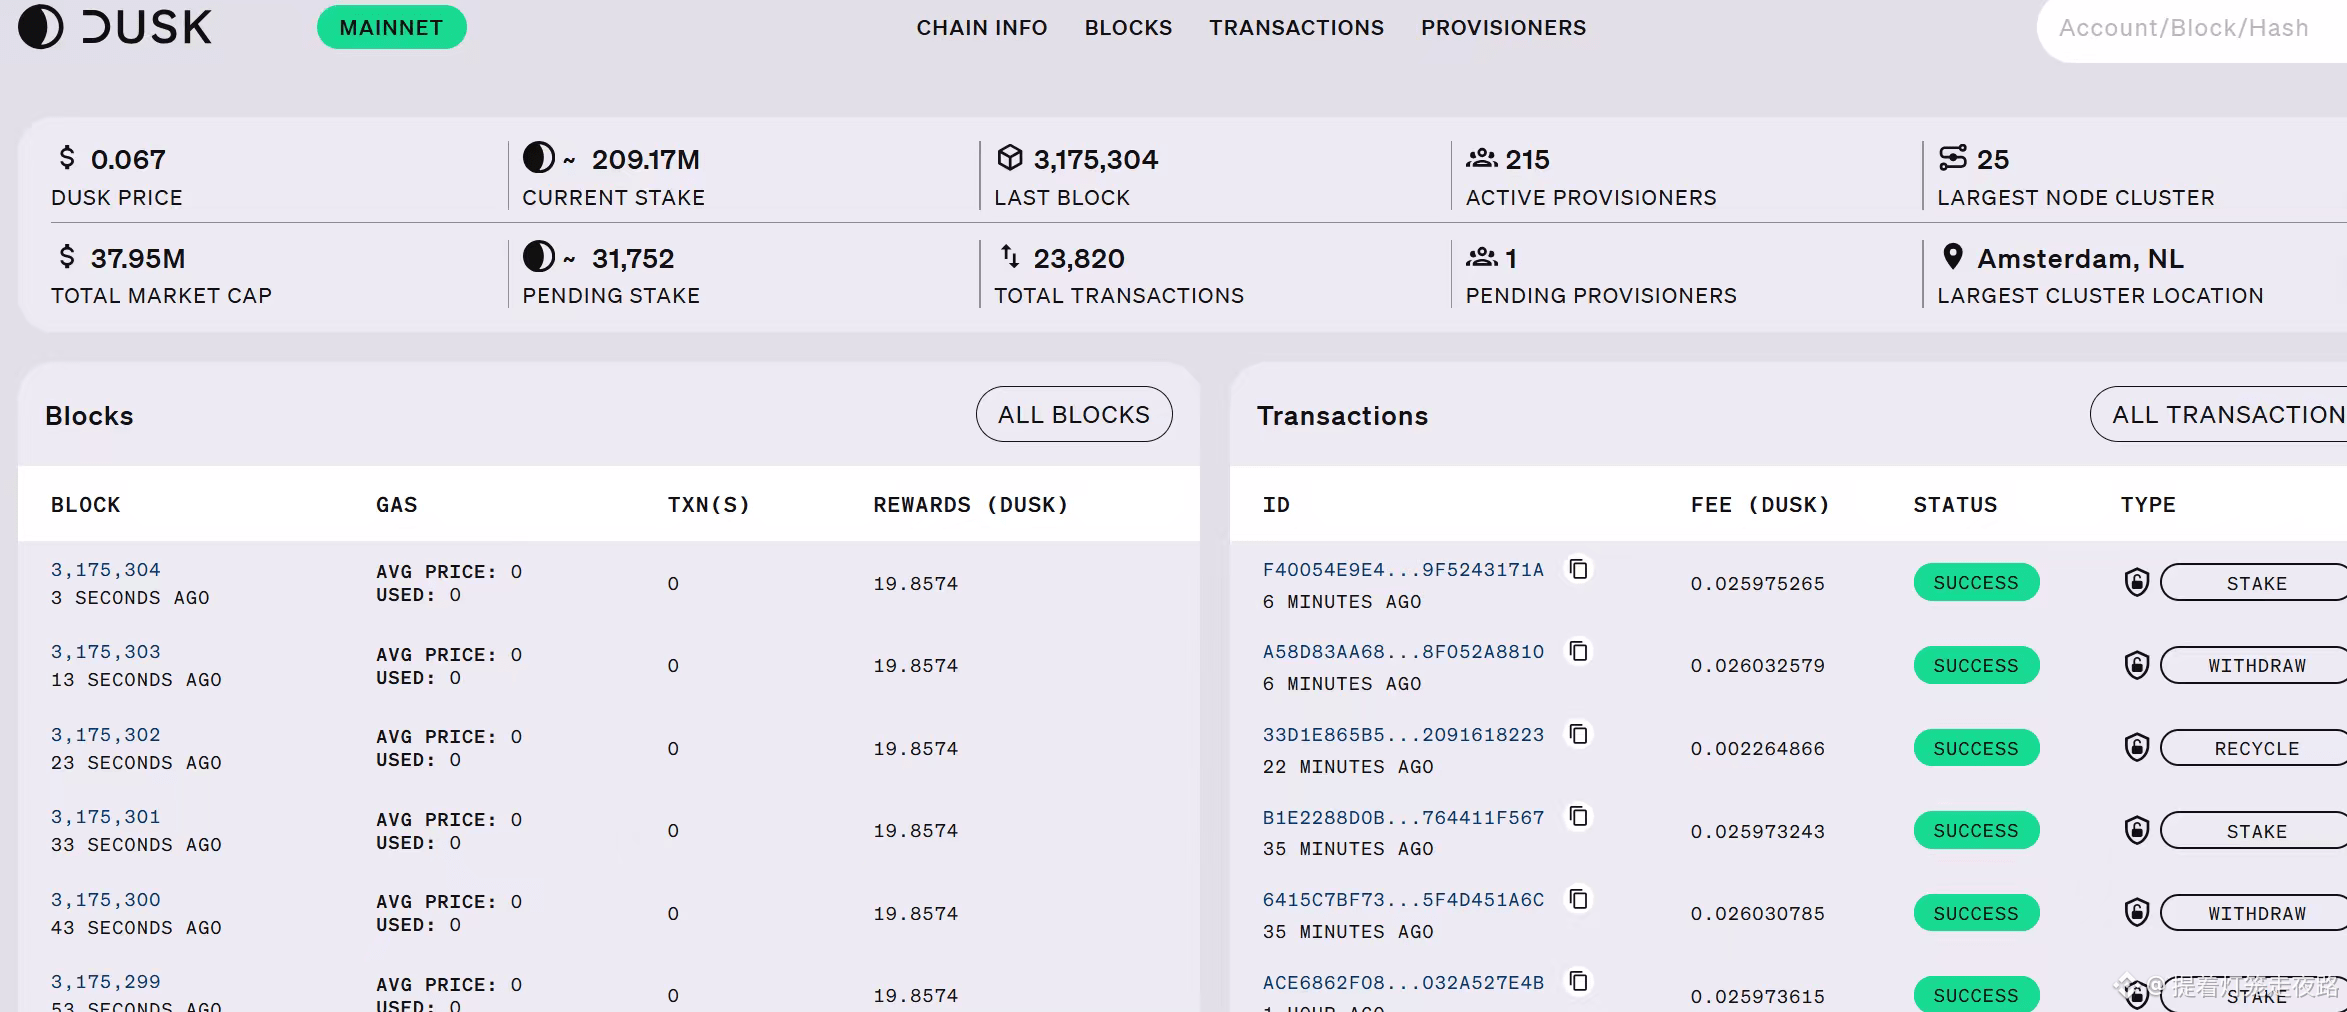Image resolution: width=2347 pixels, height=1012 pixels.
Task: Click the last block value 3,175,304 stat
Action: [1095, 159]
